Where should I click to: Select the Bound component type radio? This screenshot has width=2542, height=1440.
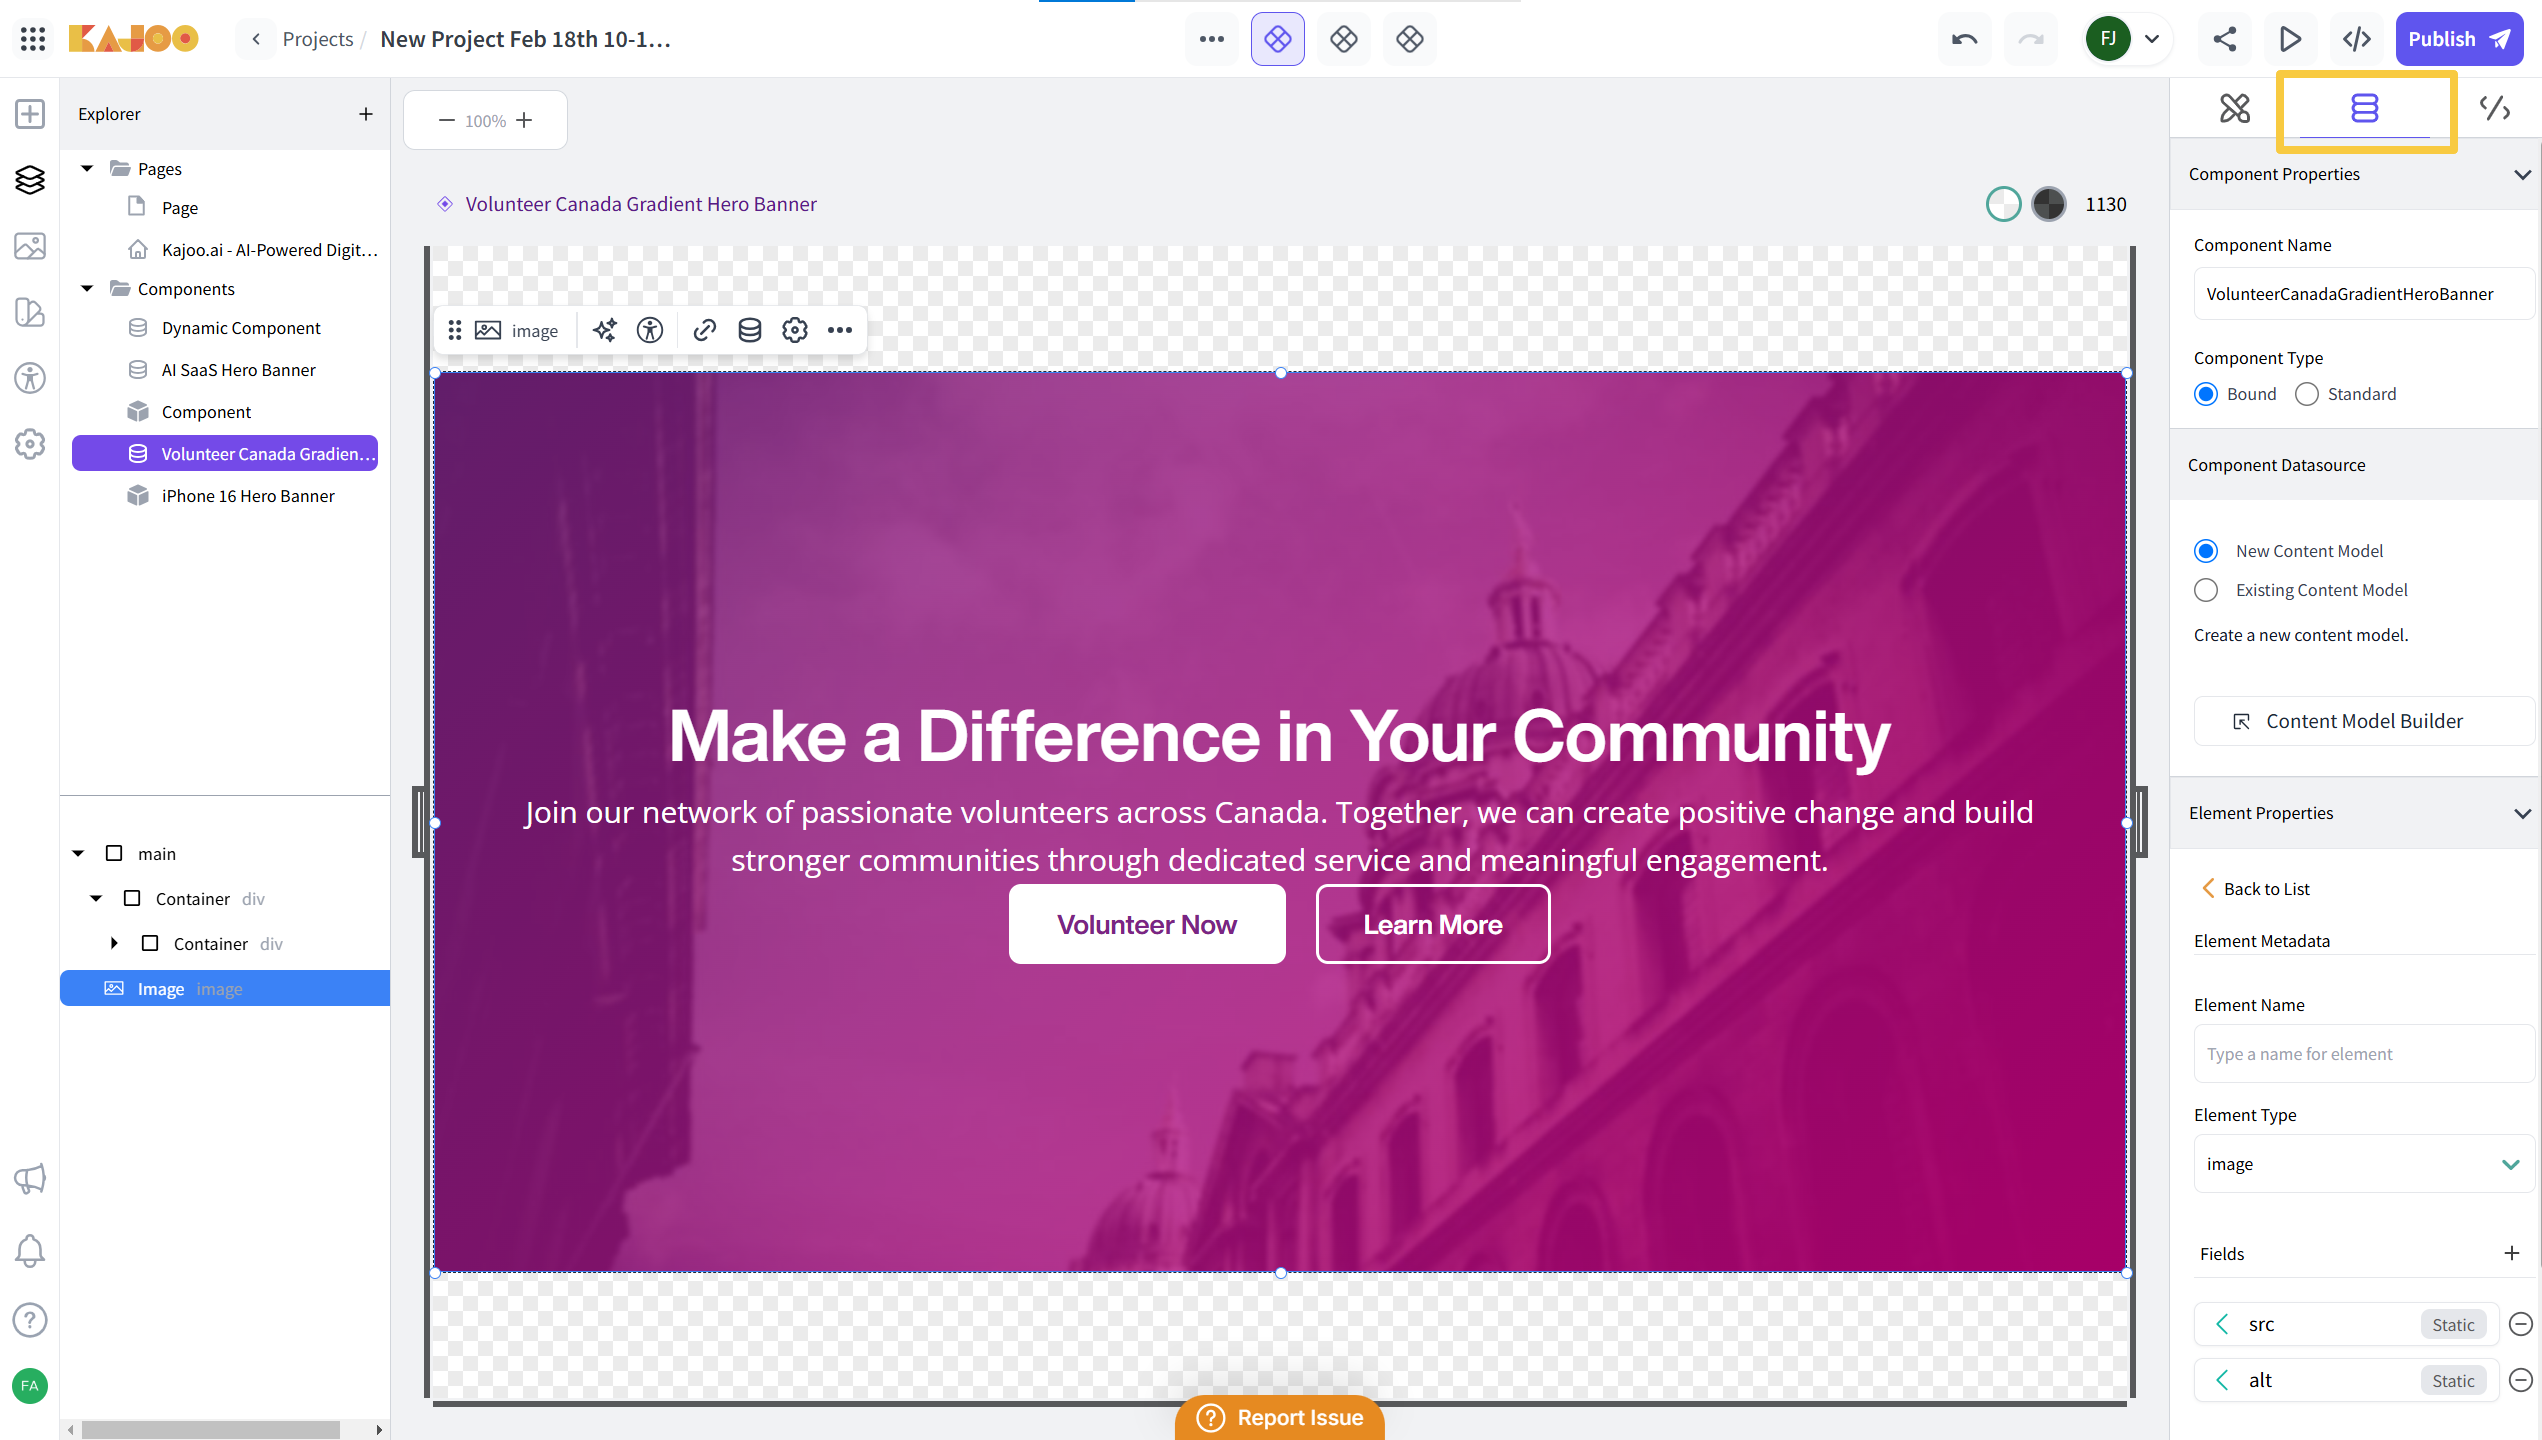point(2206,394)
